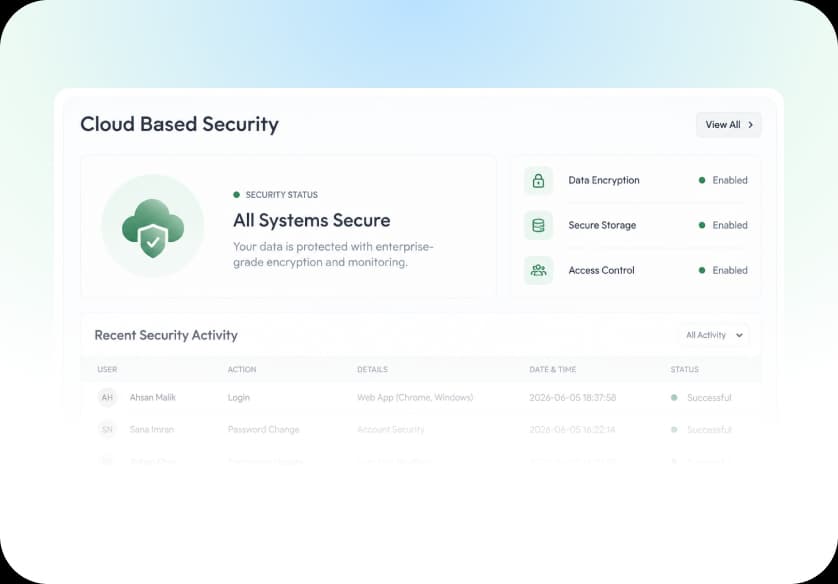
Task: Click the 2026-06-05 18:37:58 timestamp
Action: click(572, 398)
